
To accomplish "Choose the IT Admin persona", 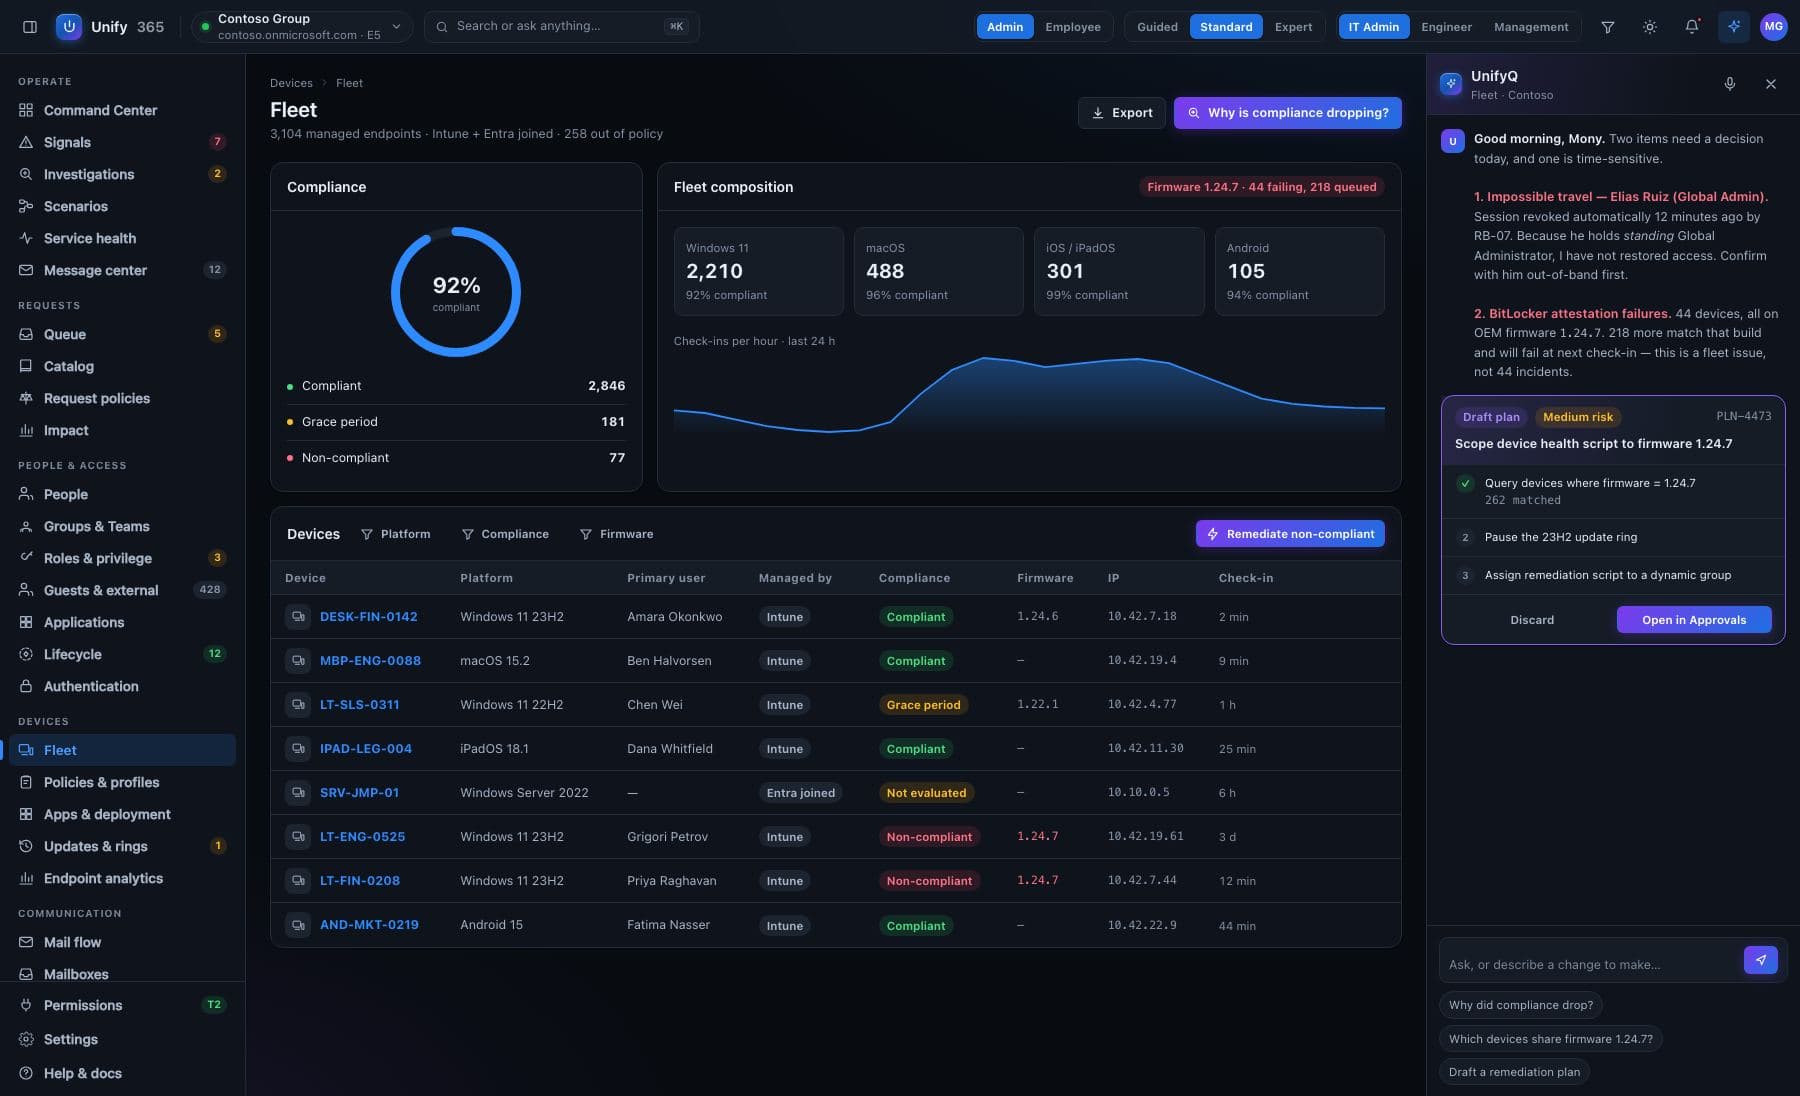I will pos(1374,27).
